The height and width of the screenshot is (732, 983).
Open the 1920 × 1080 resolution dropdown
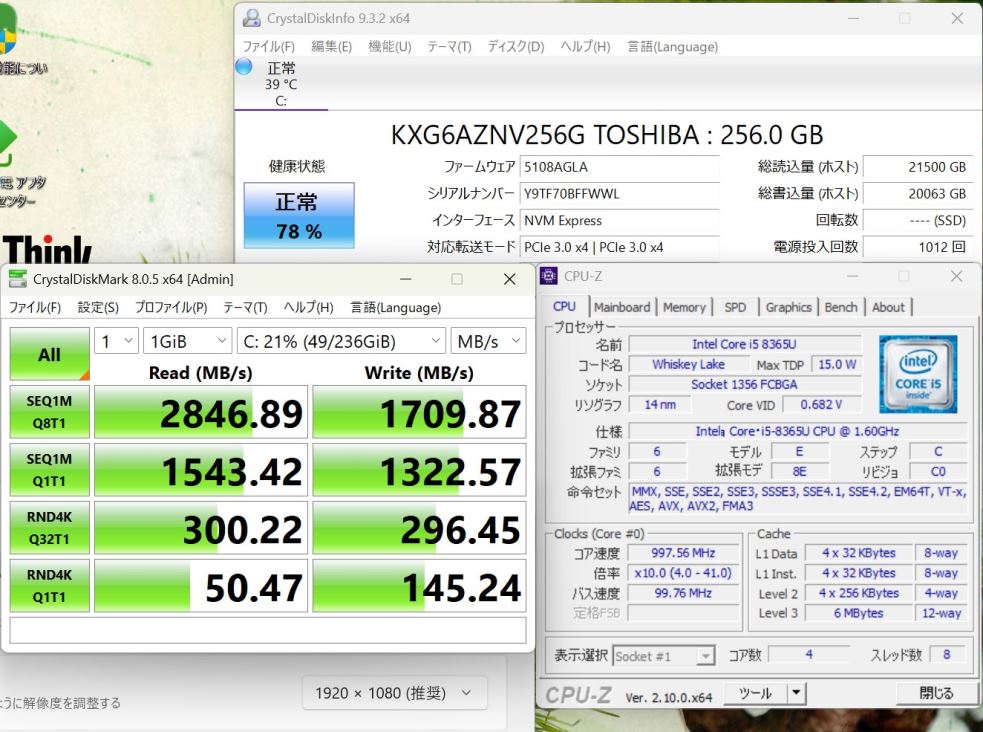pos(394,693)
